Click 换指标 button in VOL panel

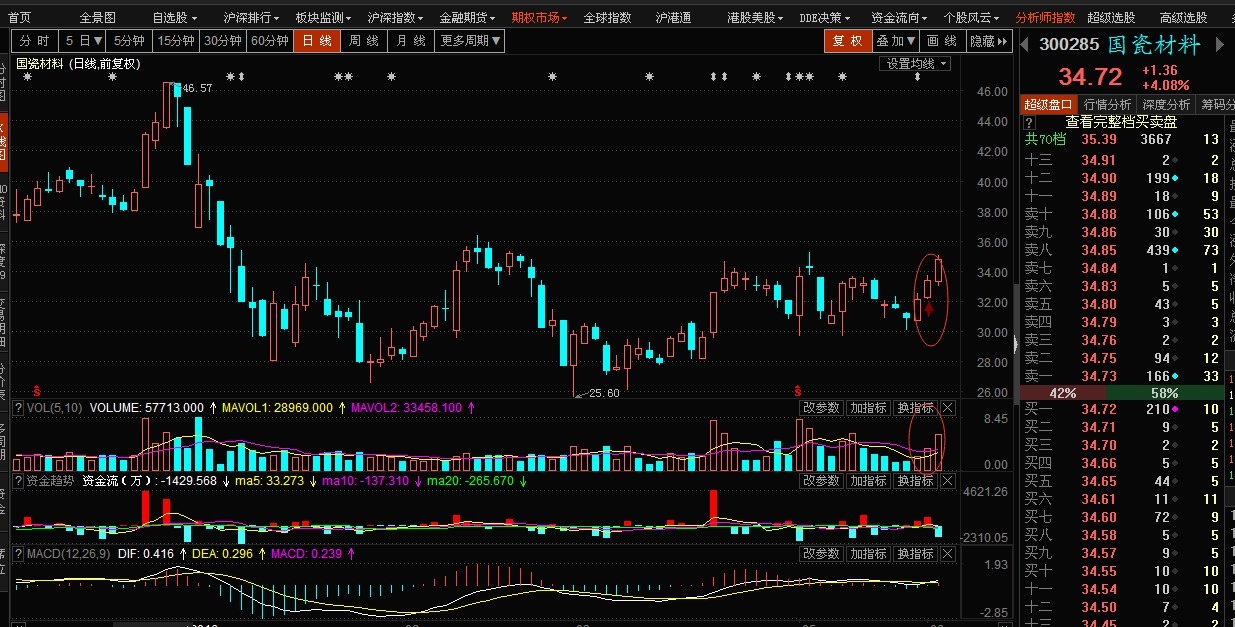[x=914, y=408]
